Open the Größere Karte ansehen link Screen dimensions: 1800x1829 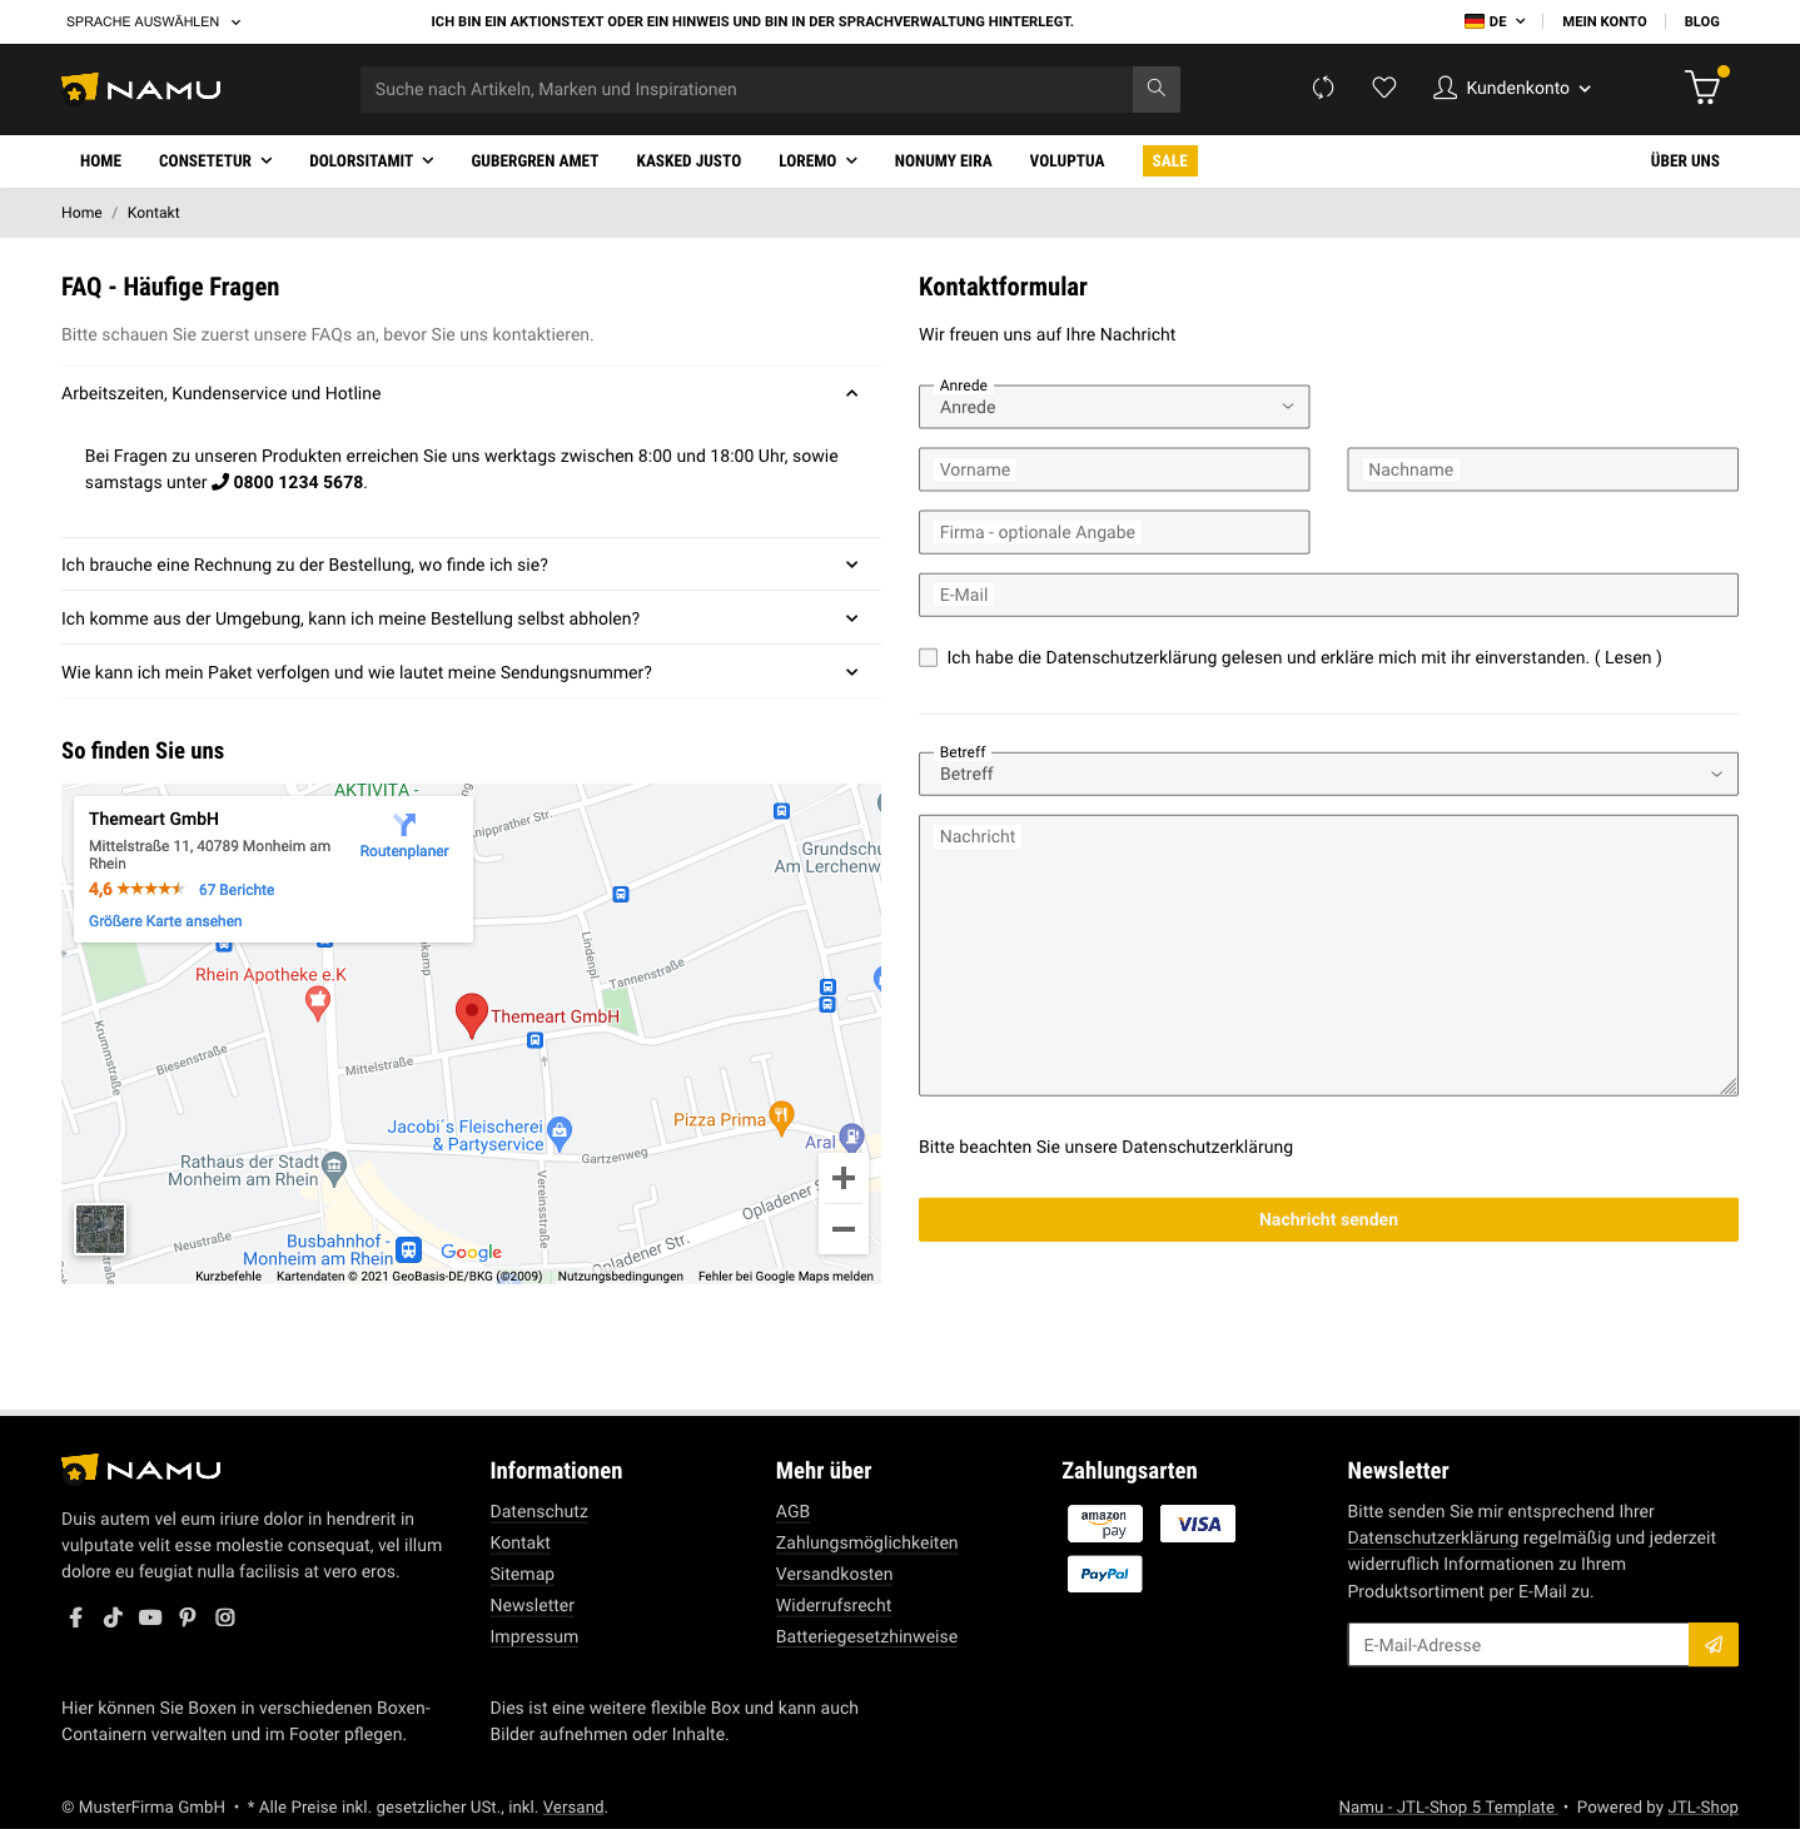click(x=164, y=920)
